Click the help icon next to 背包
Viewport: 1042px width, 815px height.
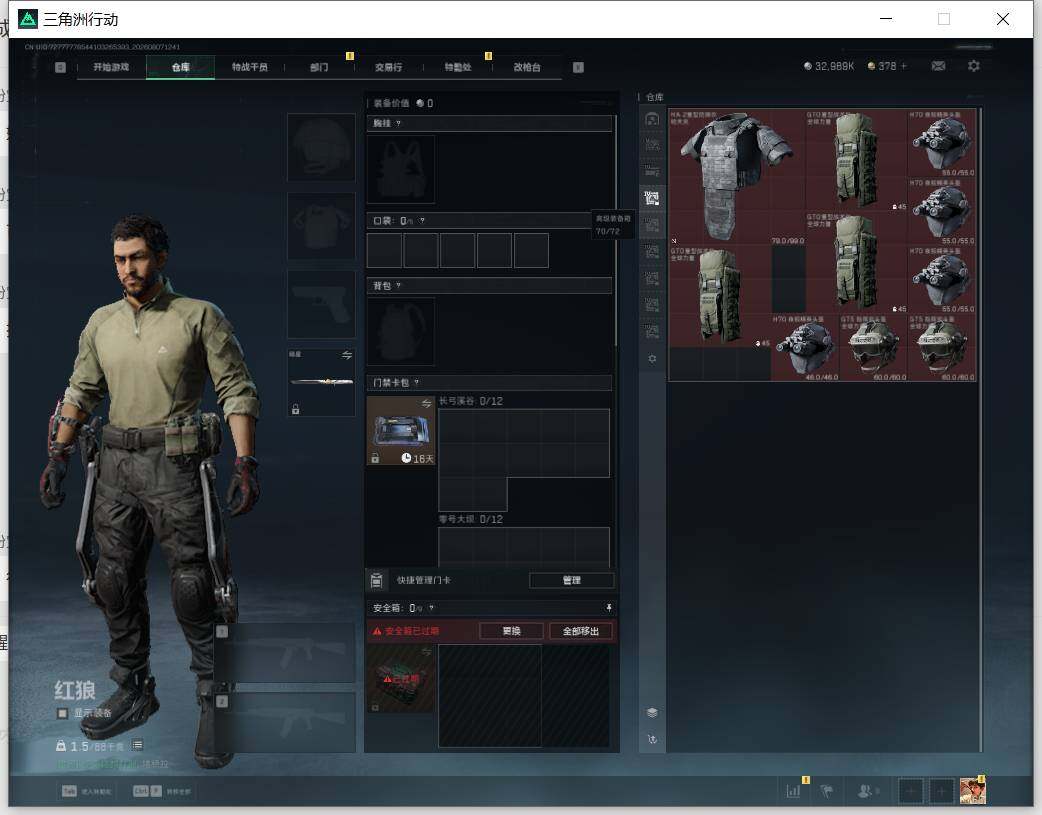point(398,286)
